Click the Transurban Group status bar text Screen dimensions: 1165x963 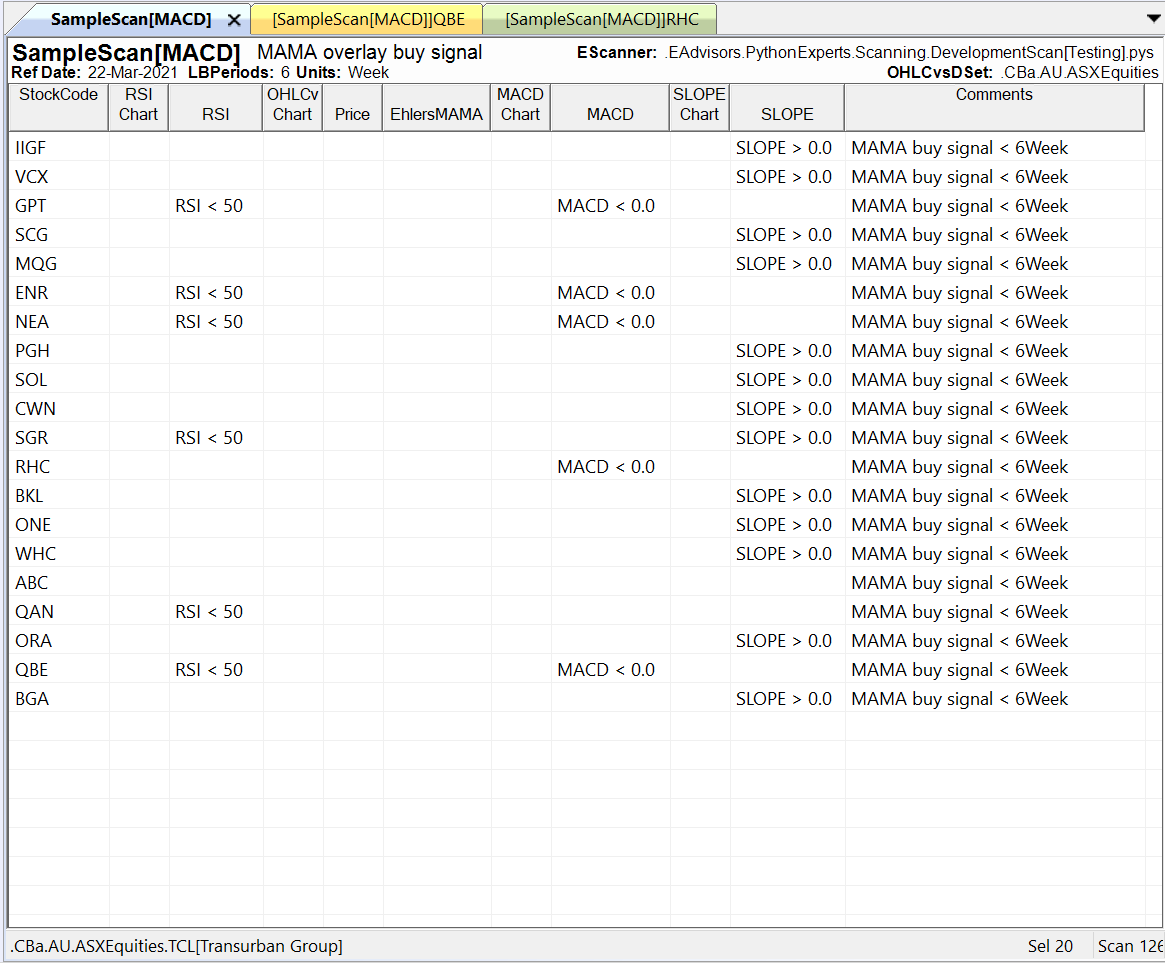point(176,946)
